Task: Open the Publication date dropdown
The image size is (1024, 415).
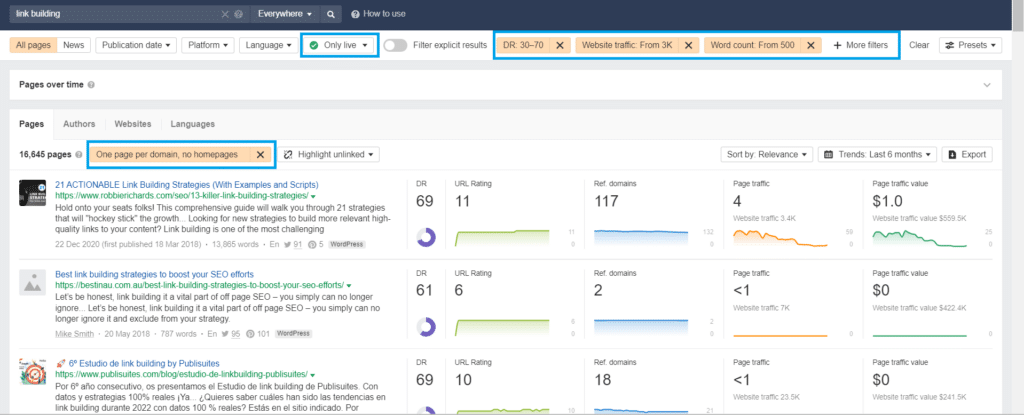Action: tap(136, 45)
